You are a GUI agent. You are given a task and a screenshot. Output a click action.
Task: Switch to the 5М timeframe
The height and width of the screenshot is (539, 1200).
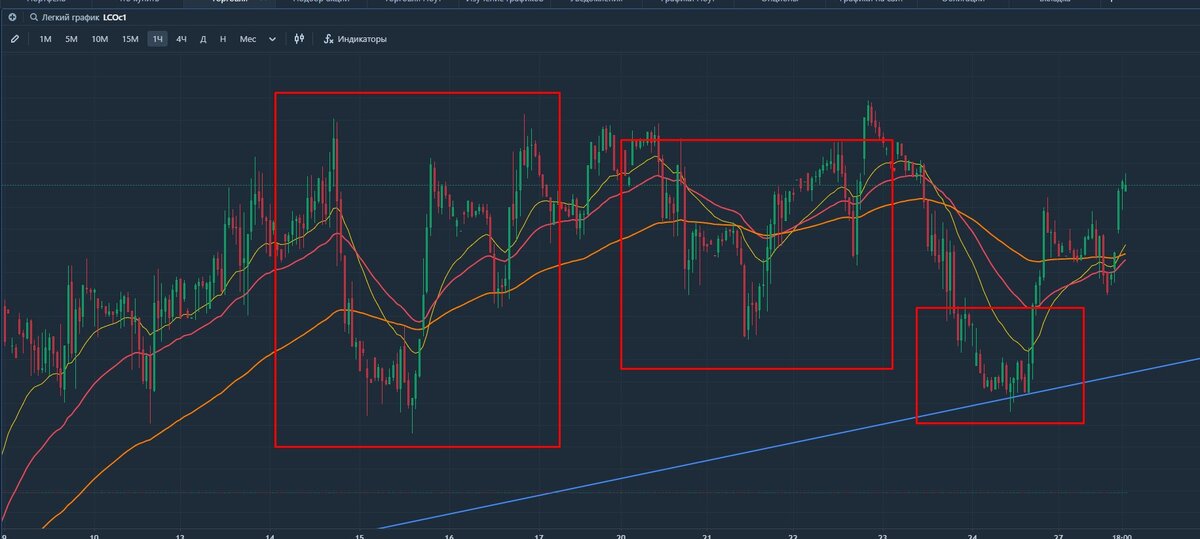click(x=71, y=39)
